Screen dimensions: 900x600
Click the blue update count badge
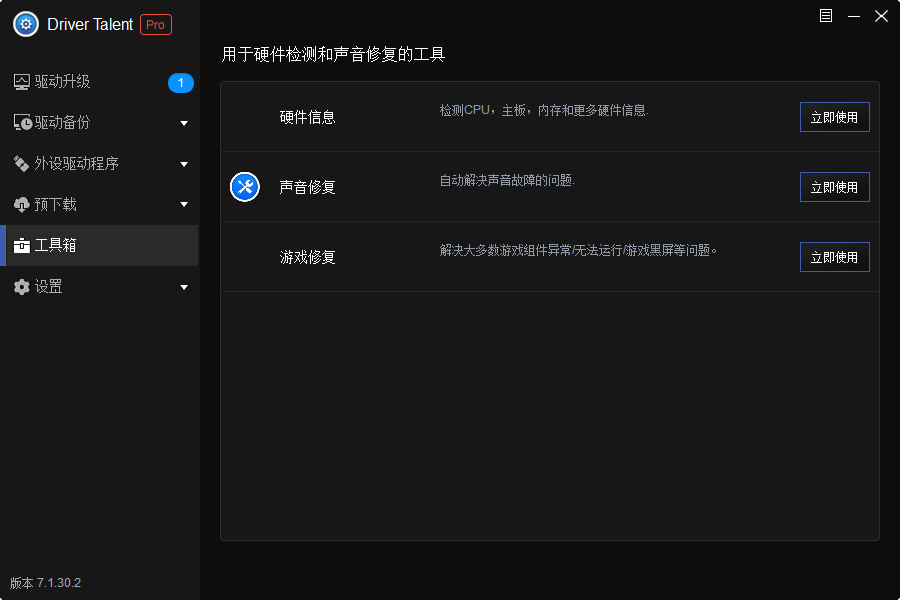pos(180,83)
